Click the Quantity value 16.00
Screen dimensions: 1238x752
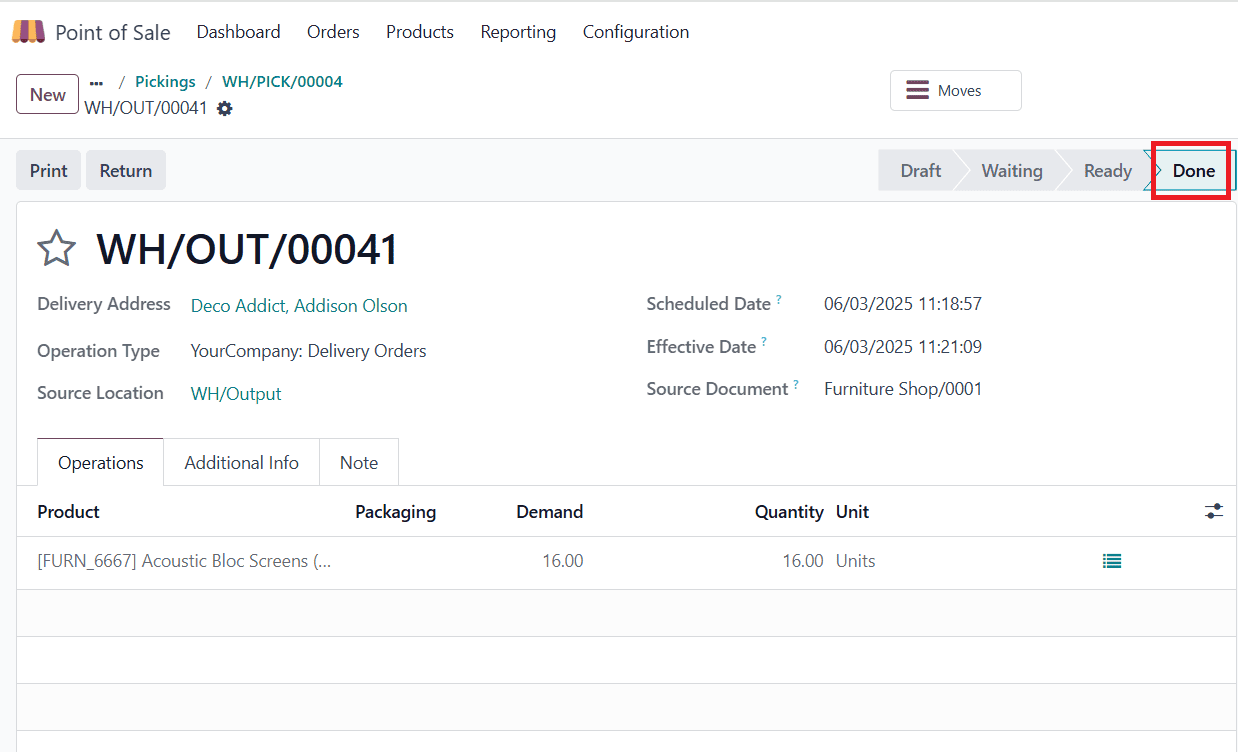pyautogui.click(x=803, y=561)
